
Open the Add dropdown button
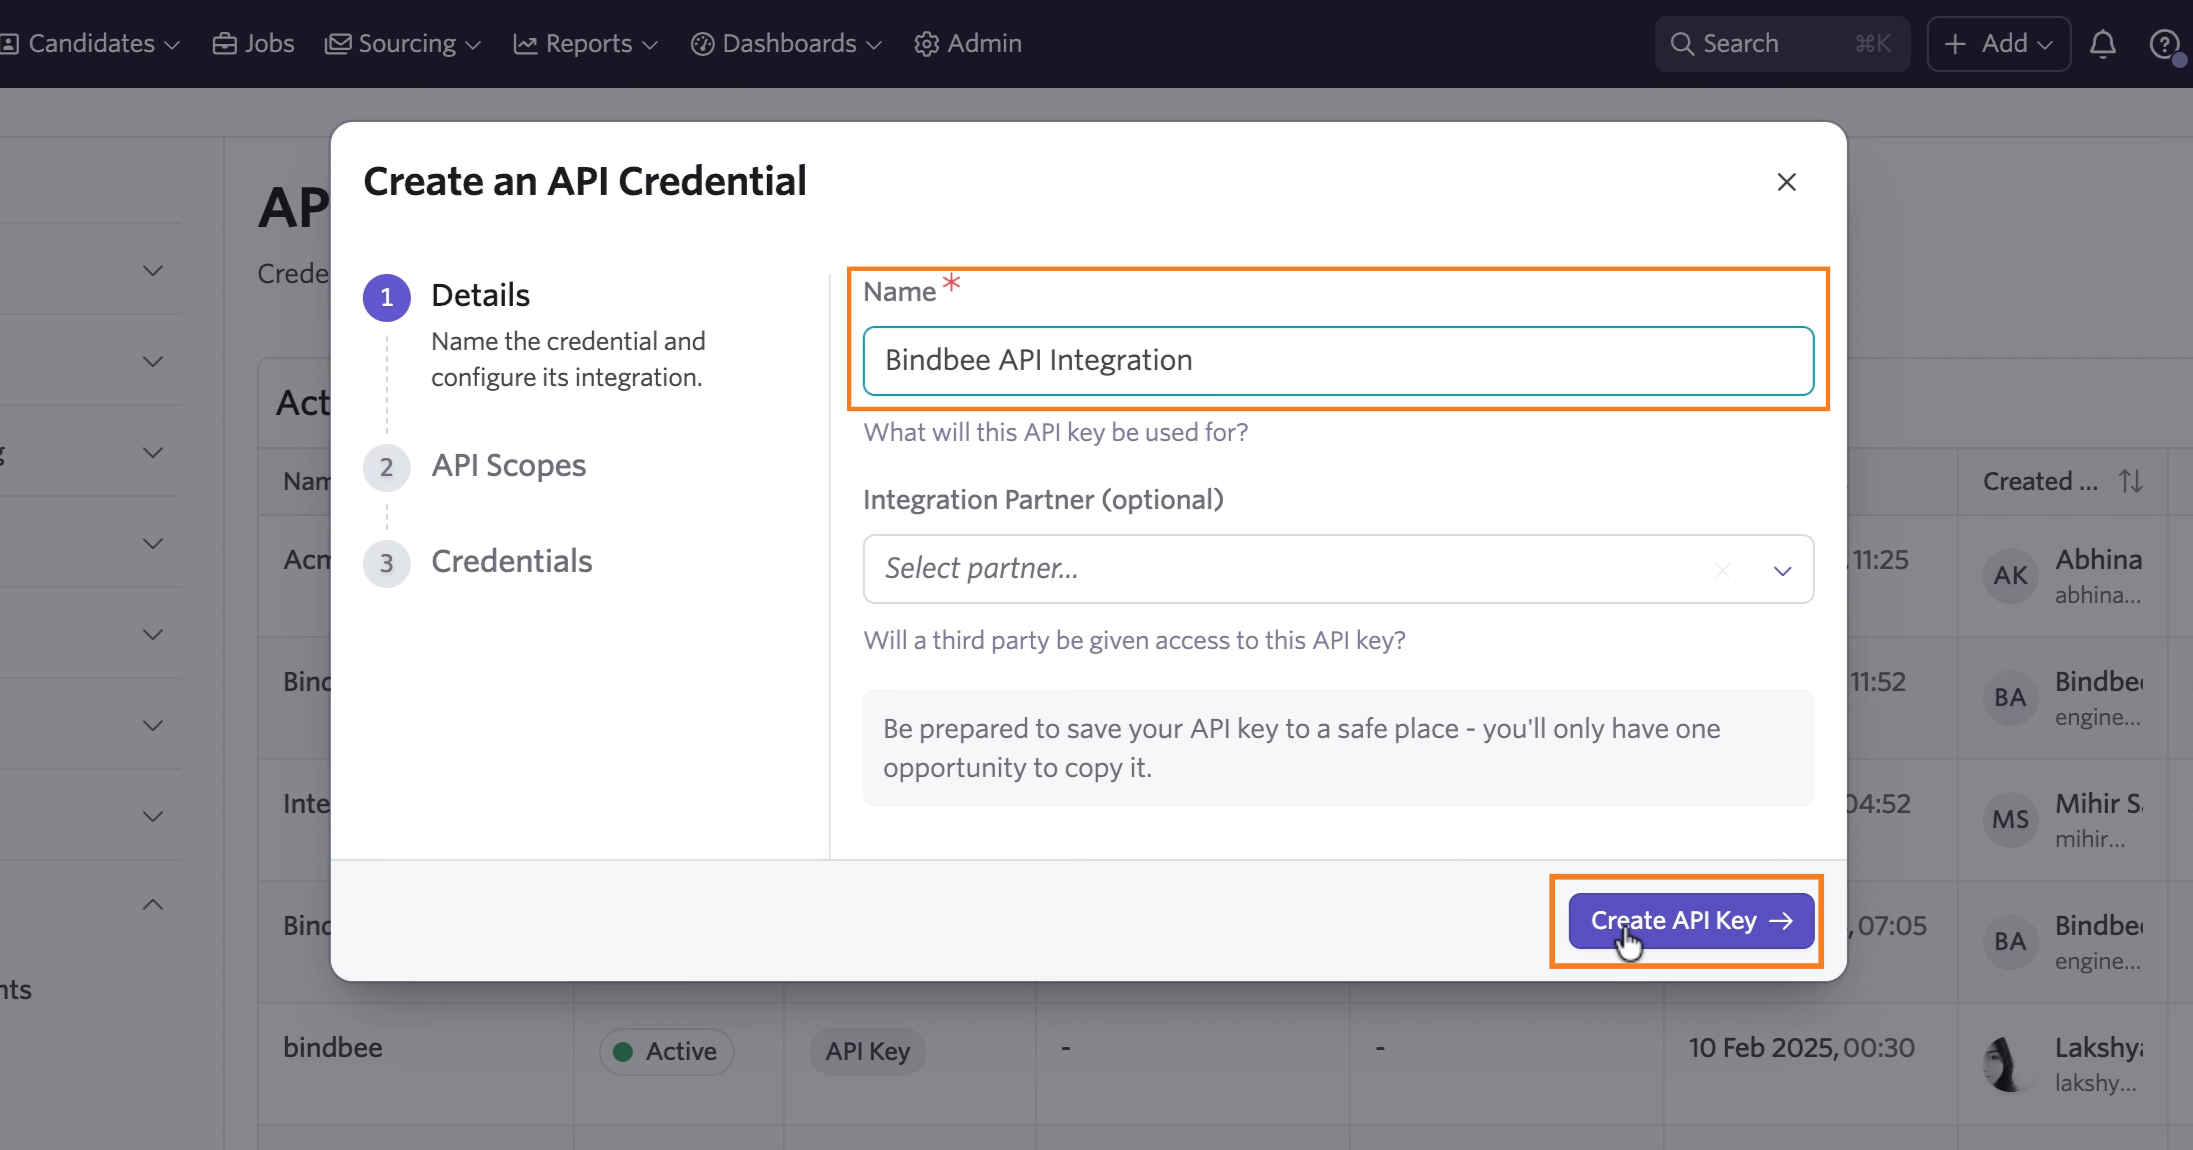(1998, 44)
